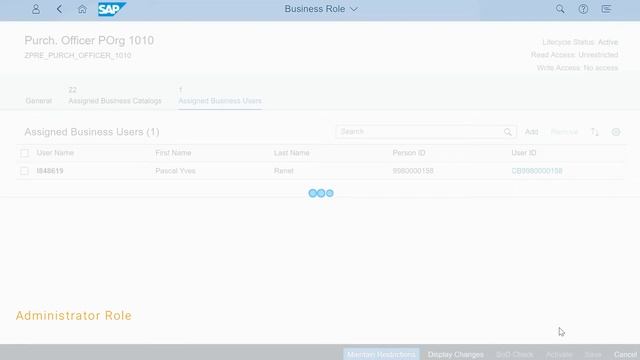Screen dimensions: 640x360
Task: Click the First Name column header
Action: (x=173, y=153)
